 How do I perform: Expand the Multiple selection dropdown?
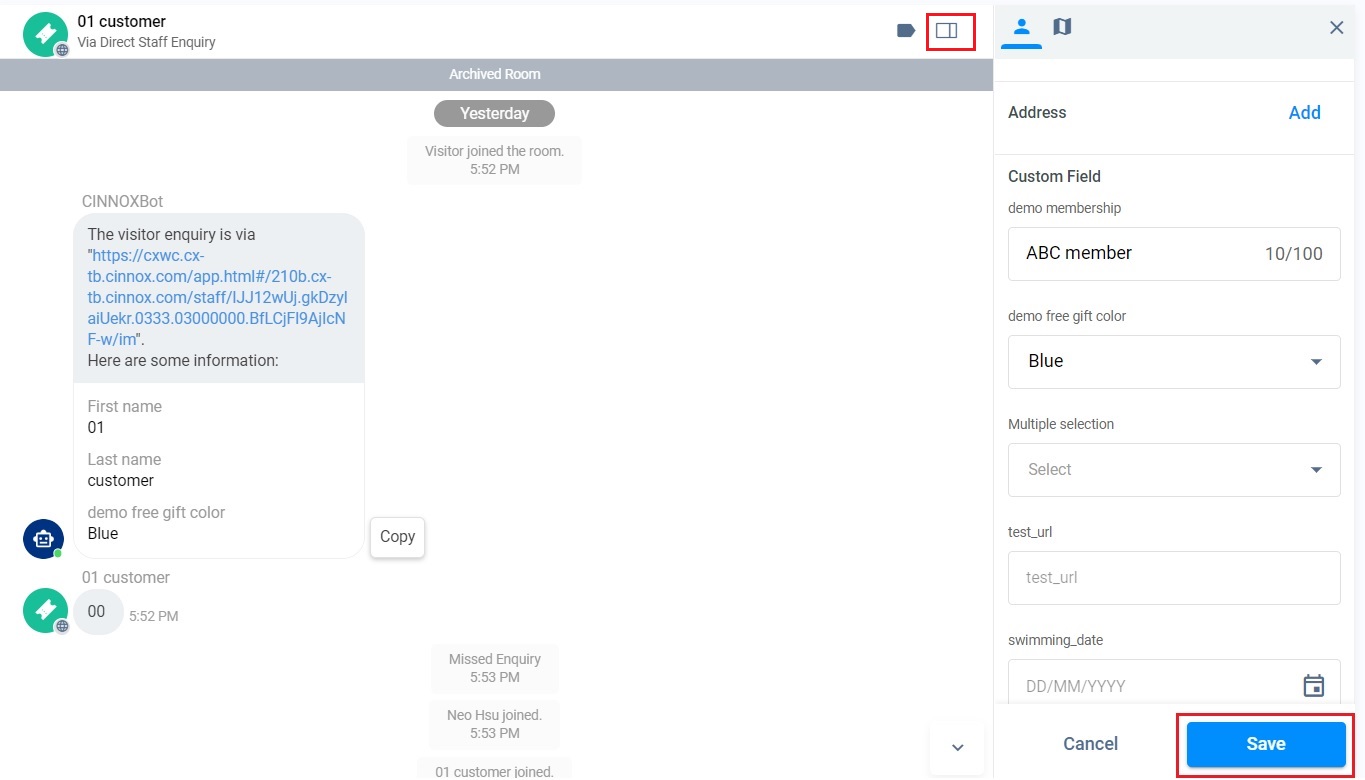tap(1174, 469)
